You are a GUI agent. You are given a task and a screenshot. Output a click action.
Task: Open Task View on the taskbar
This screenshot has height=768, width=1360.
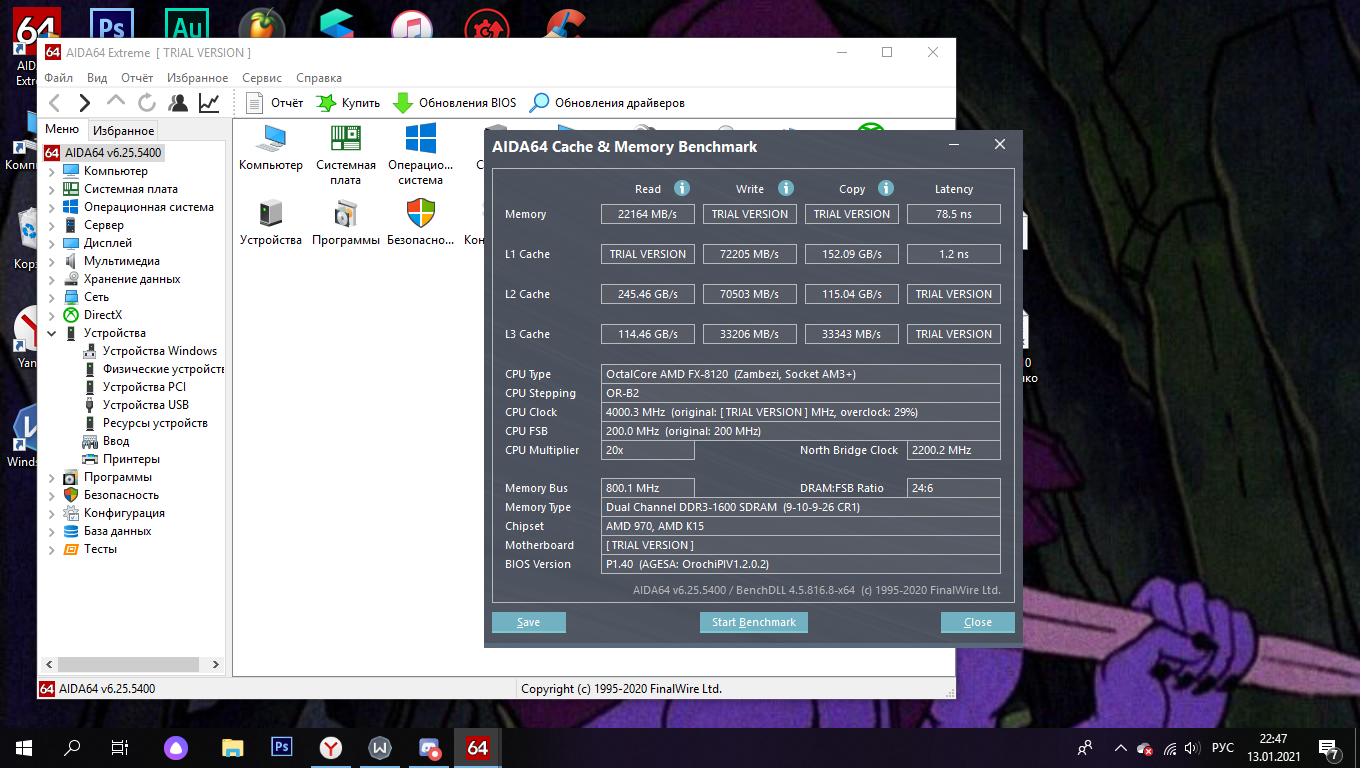coord(119,747)
